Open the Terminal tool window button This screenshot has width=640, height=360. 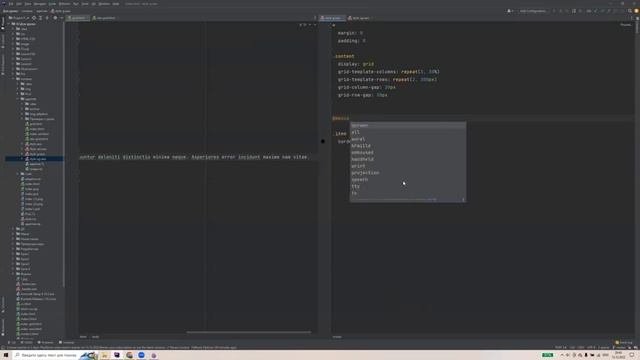[x=67, y=342]
